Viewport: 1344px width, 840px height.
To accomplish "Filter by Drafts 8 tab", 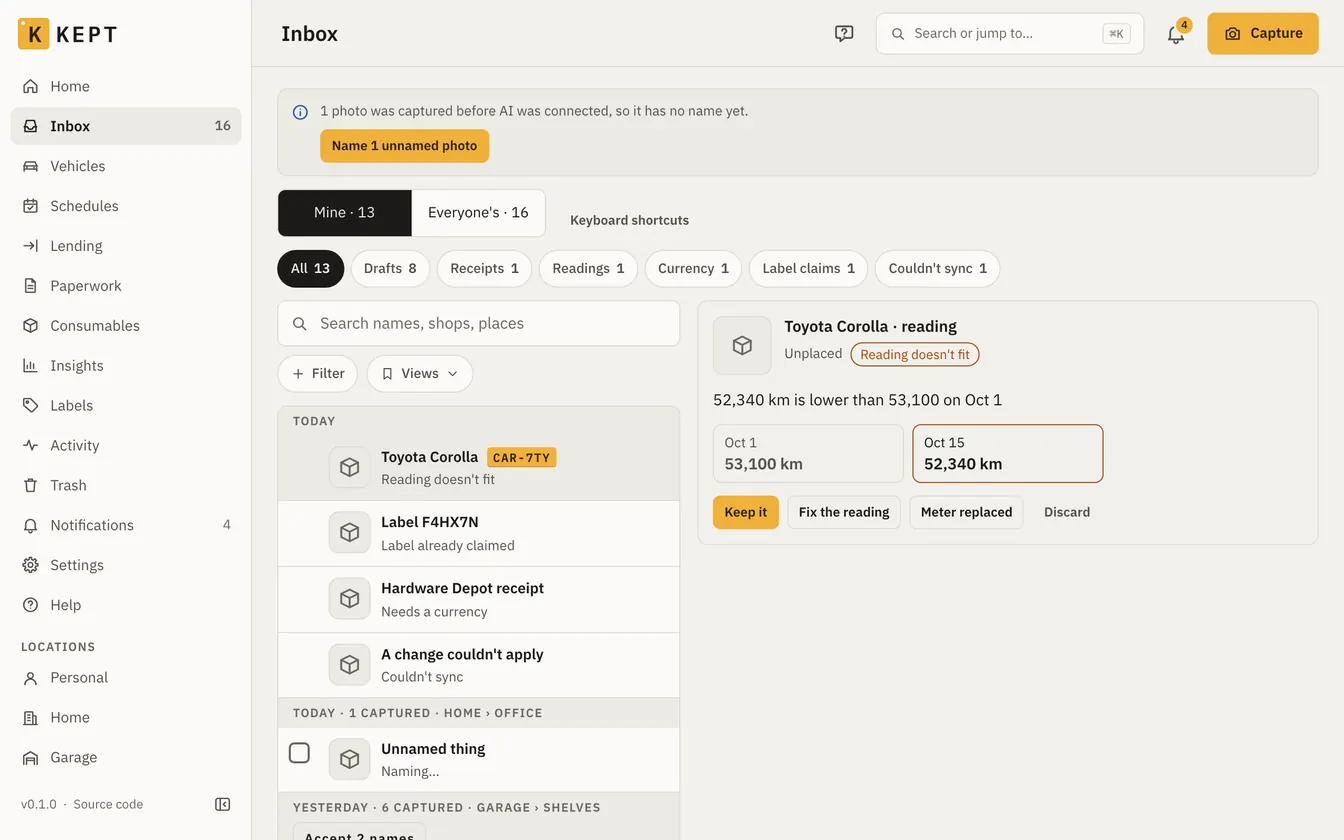I will (x=390, y=269).
